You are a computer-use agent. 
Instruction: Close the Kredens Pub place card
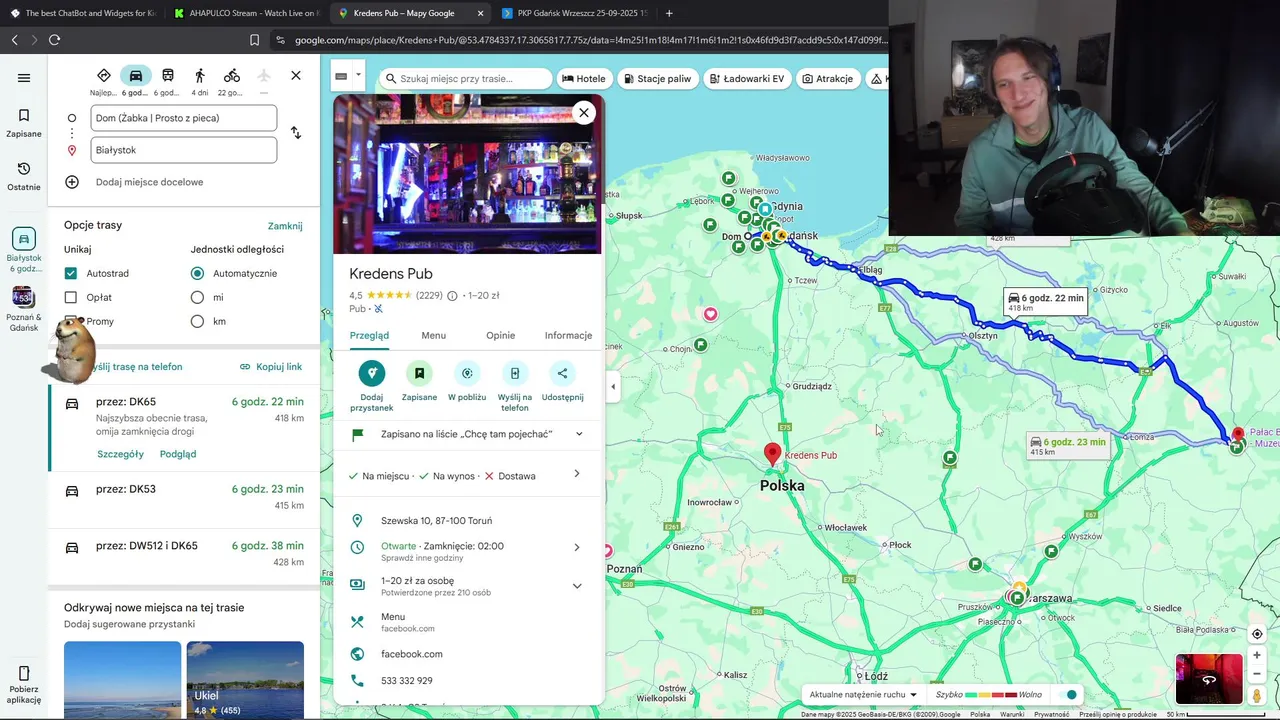tap(584, 113)
